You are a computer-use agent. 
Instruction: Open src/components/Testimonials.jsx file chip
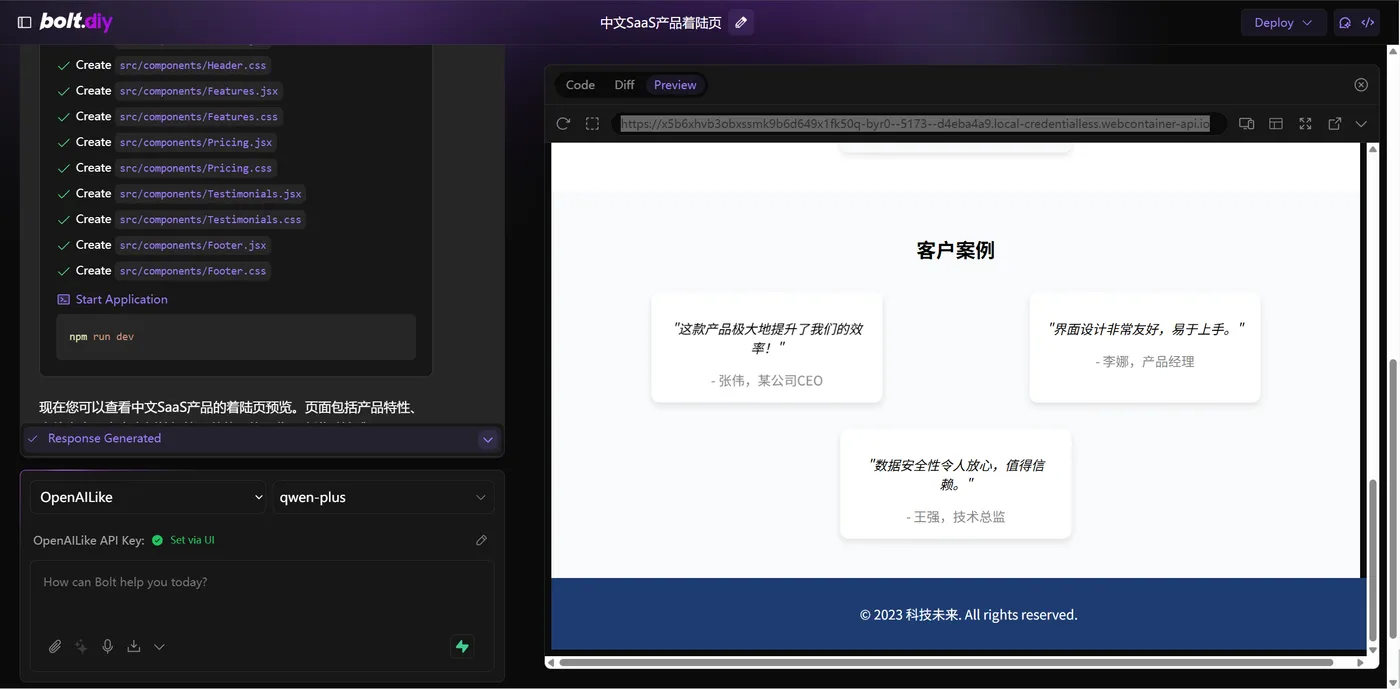[x=210, y=194]
